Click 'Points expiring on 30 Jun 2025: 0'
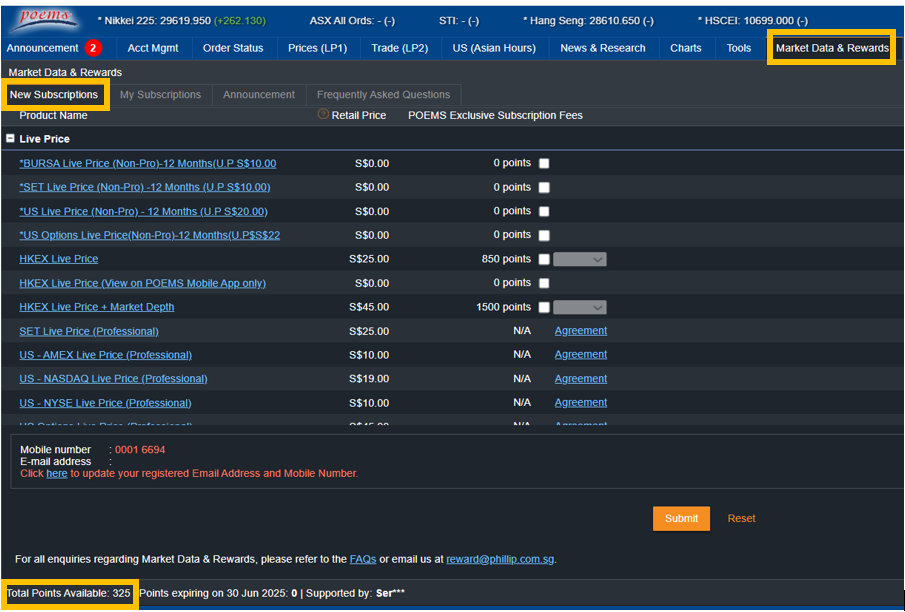The width and height of the screenshot is (905, 612). [218, 594]
